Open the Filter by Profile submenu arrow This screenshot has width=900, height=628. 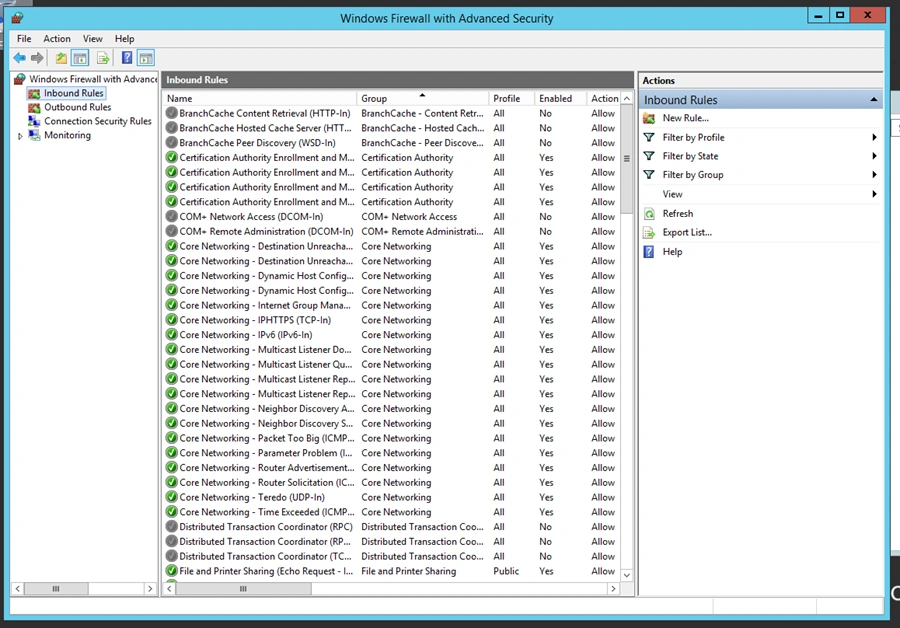pos(874,137)
